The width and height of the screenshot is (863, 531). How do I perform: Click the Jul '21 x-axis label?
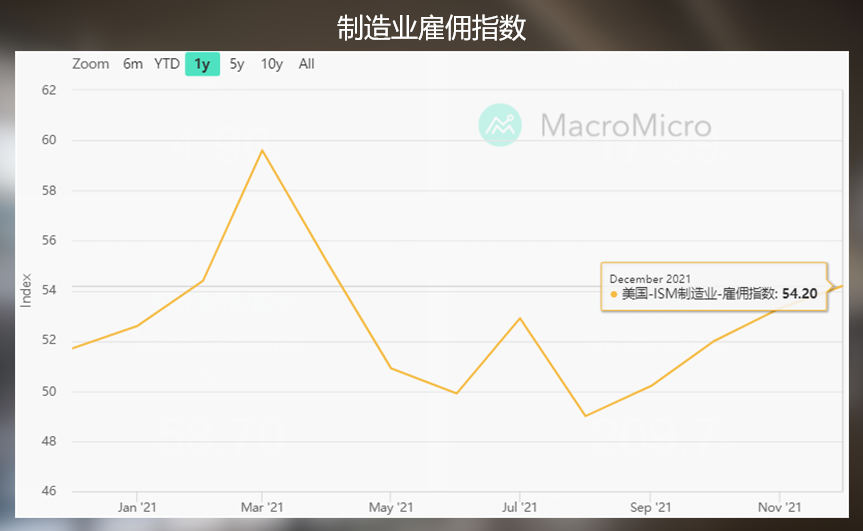coord(519,507)
